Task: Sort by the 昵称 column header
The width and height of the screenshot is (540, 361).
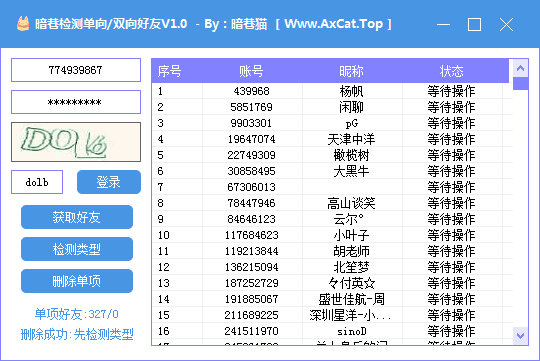Action: point(352,71)
